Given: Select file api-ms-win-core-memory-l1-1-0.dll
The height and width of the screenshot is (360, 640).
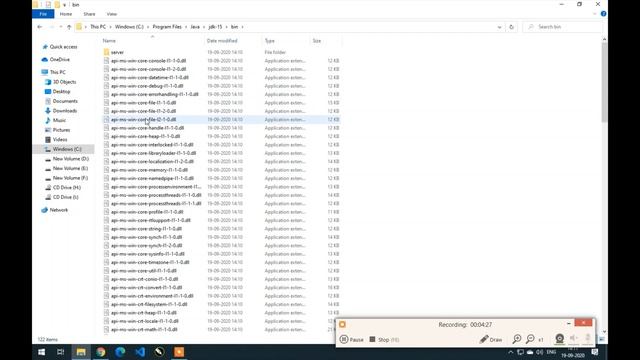Looking at the screenshot, I should tap(149, 170).
